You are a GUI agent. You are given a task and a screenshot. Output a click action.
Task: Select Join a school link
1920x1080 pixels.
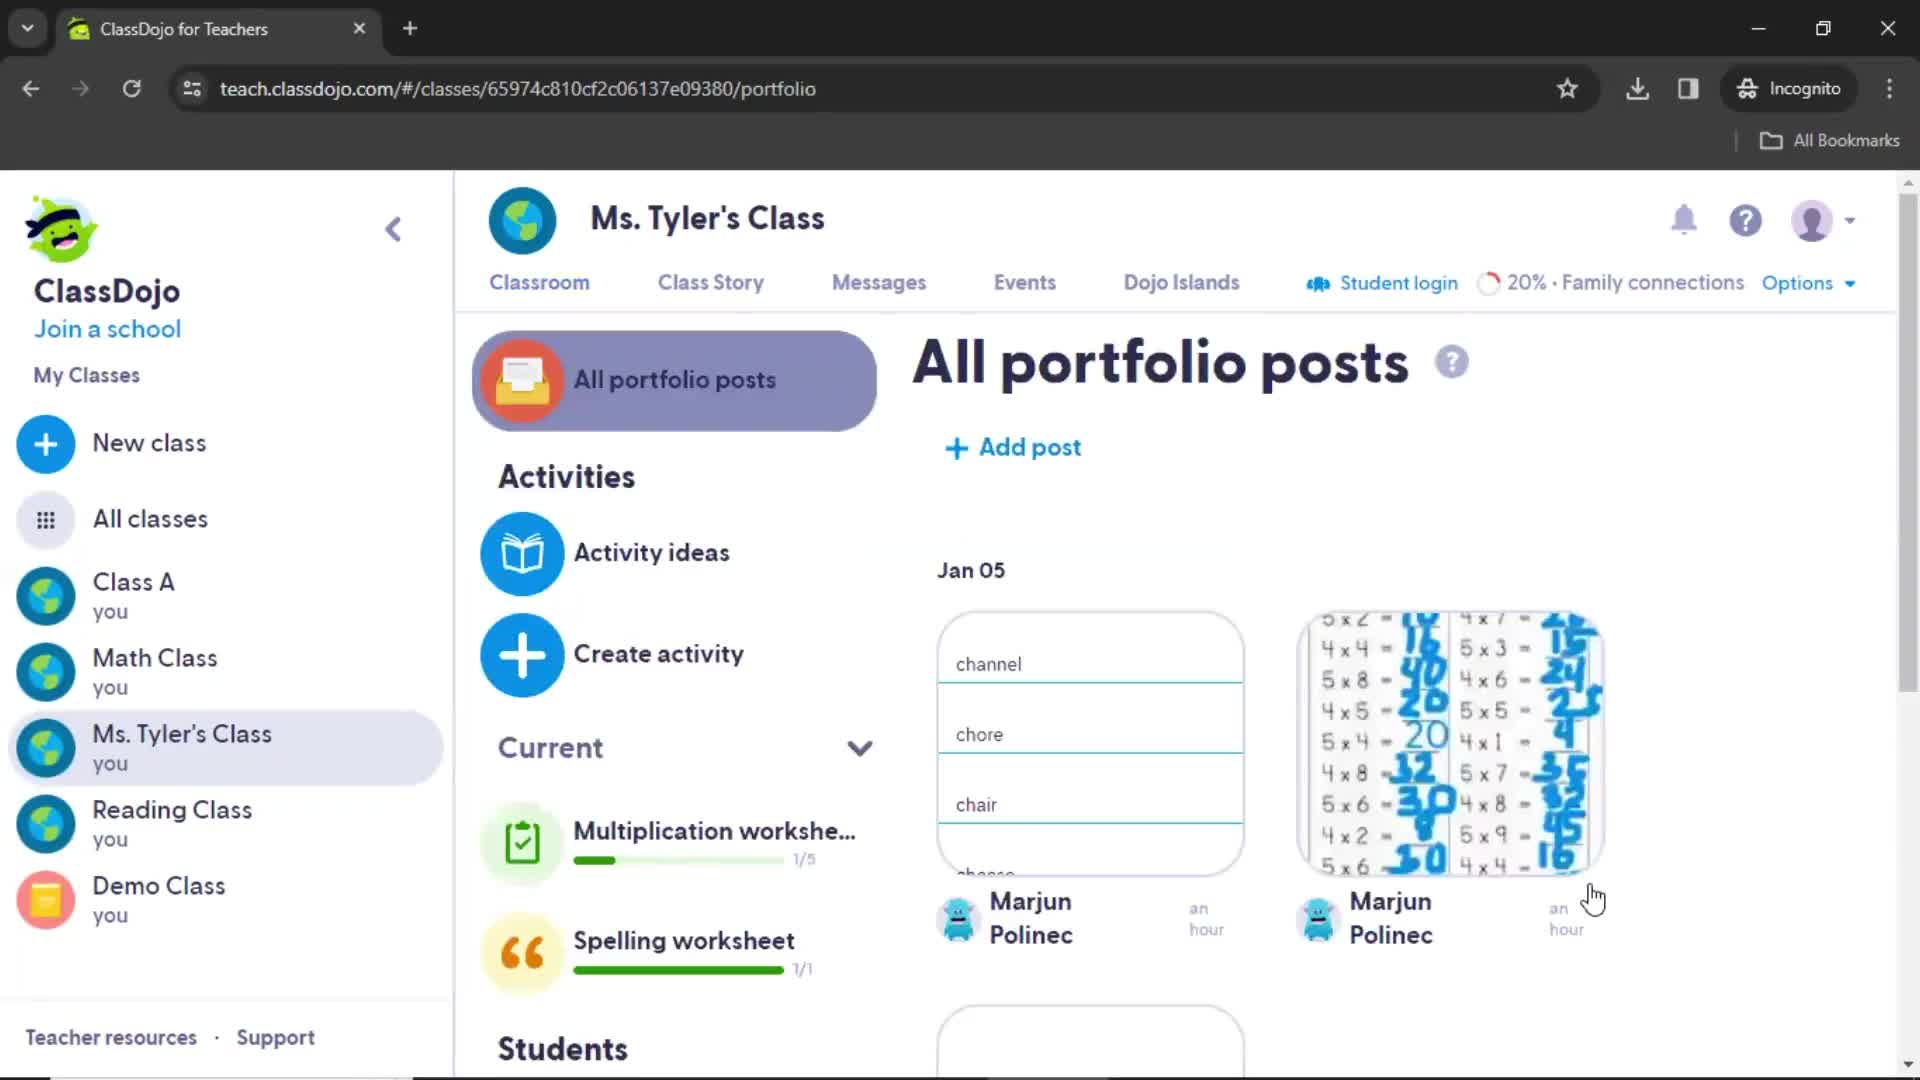[x=107, y=328]
